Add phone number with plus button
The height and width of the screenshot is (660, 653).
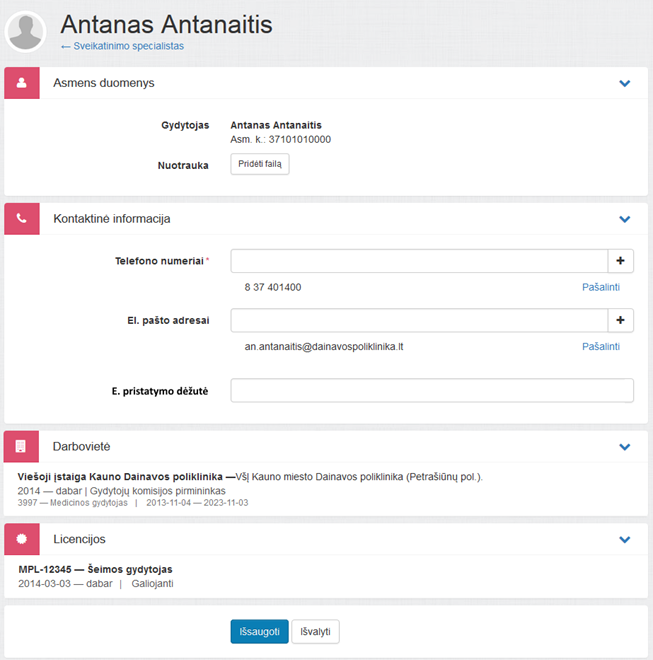[x=620, y=261]
